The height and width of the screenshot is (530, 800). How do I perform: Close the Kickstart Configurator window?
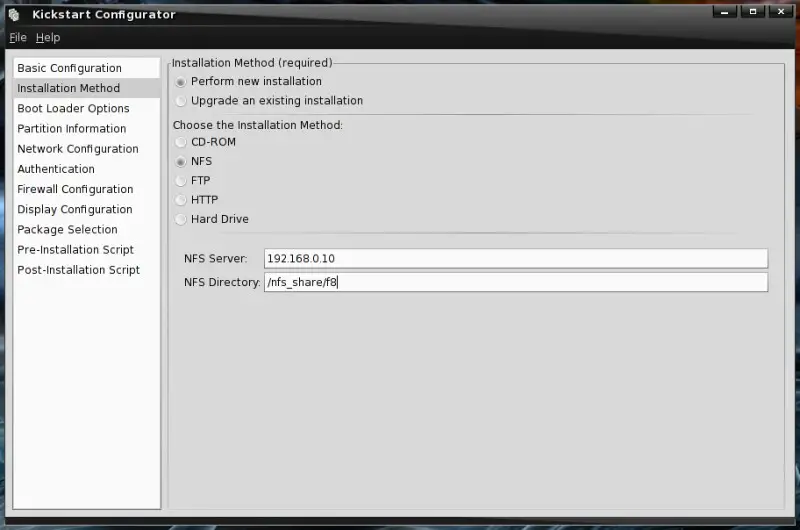[x=781, y=12]
